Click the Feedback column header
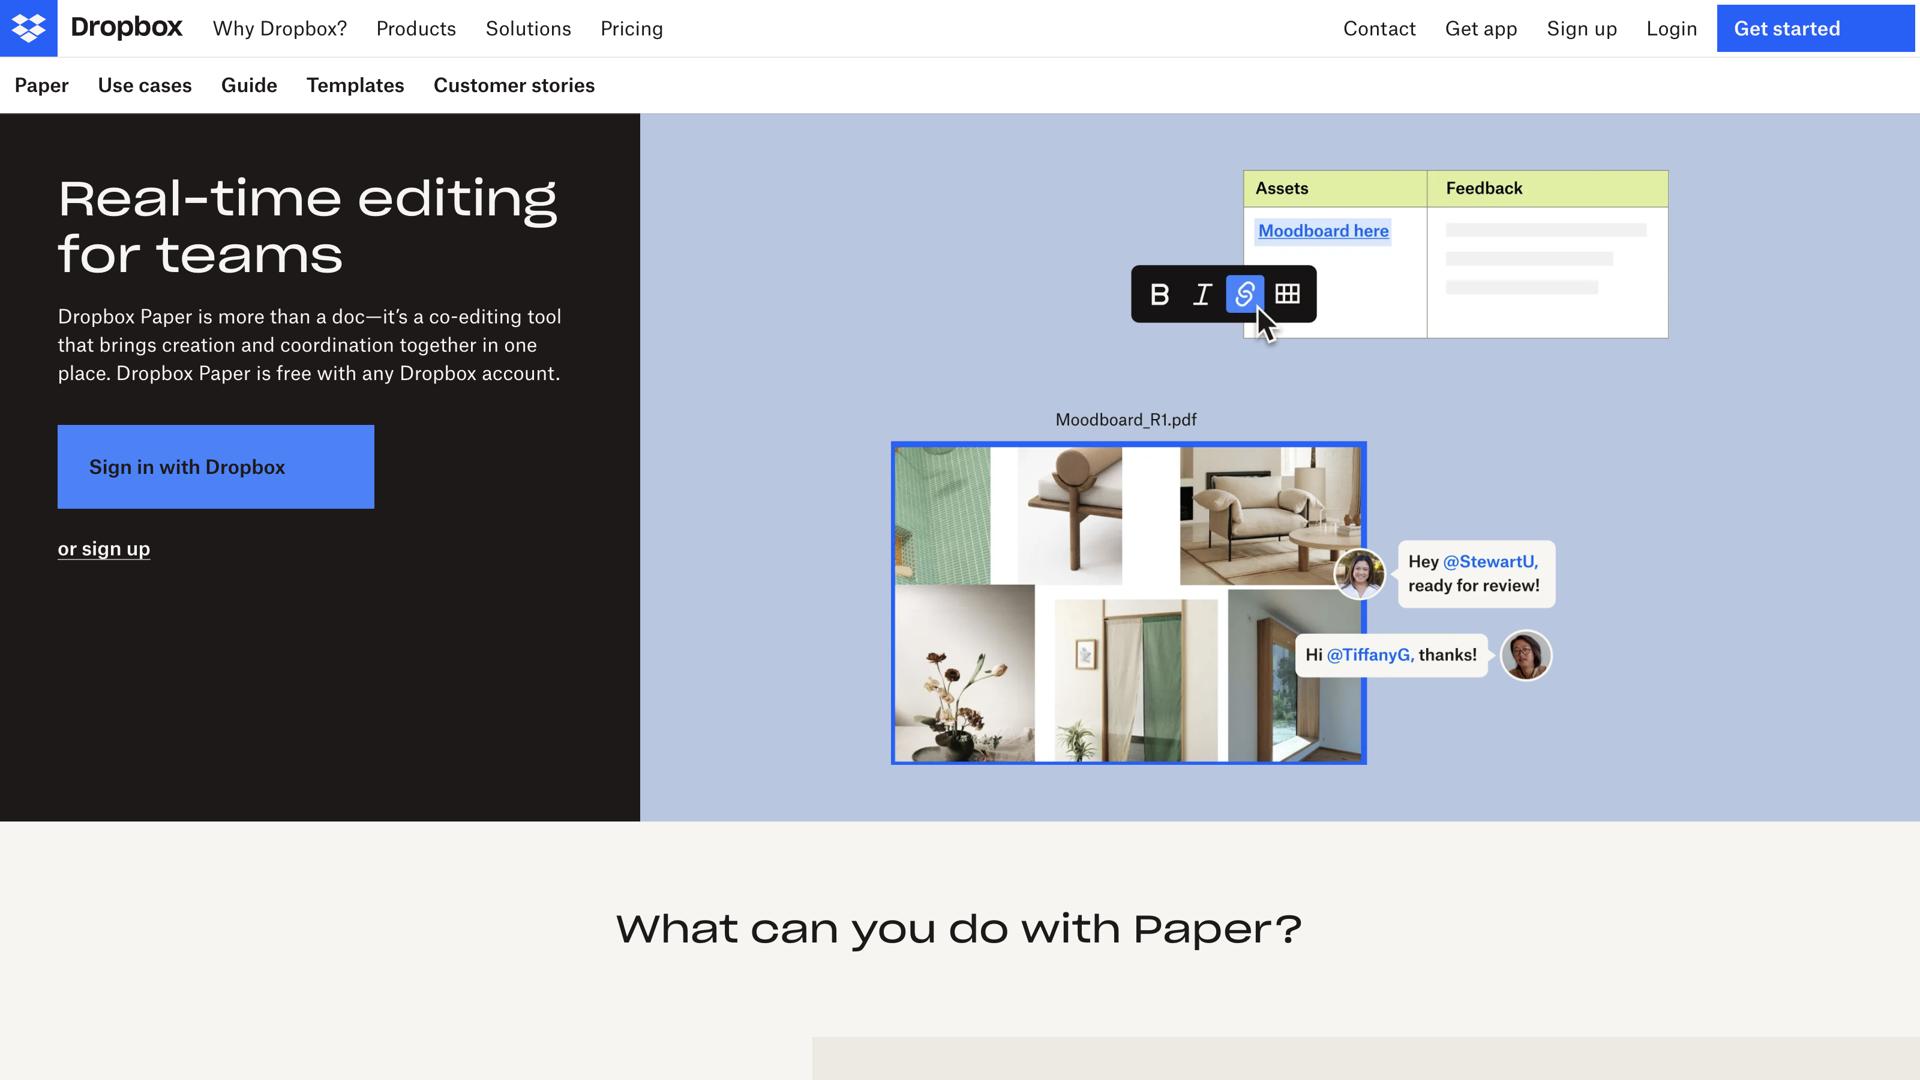This screenshot has width=1920, height=1080. (x=1482, y=188)
